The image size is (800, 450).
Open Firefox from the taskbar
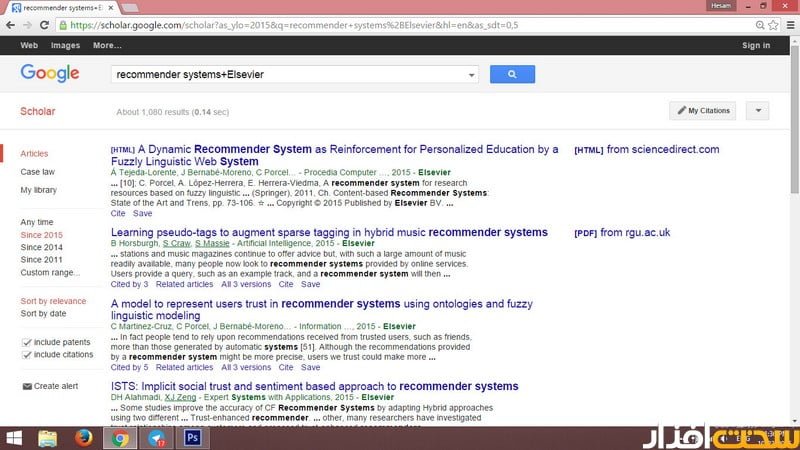pyautogui.click(x=83, y=437)
